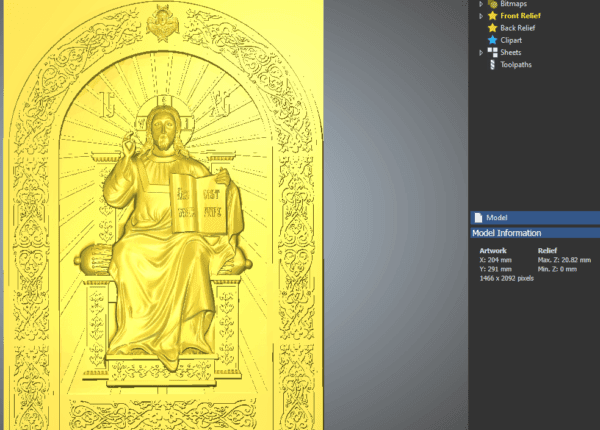Click the Model document icon
The width and height of the screenshot is (600, 430).
coord(478,218)
